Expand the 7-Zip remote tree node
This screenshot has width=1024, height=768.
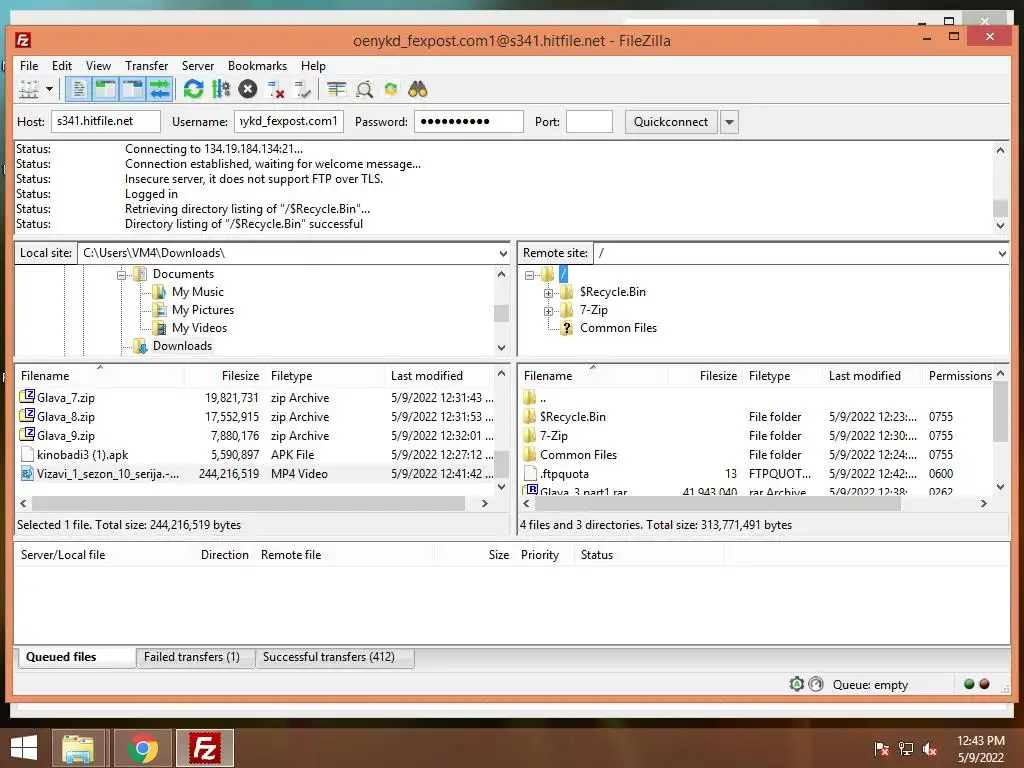549,311
